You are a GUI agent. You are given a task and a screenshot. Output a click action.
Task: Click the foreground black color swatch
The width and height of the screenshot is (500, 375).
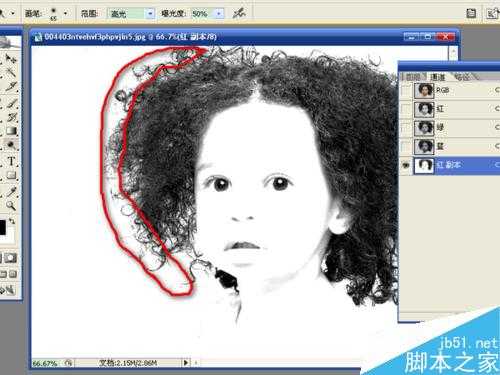[2, 228]
